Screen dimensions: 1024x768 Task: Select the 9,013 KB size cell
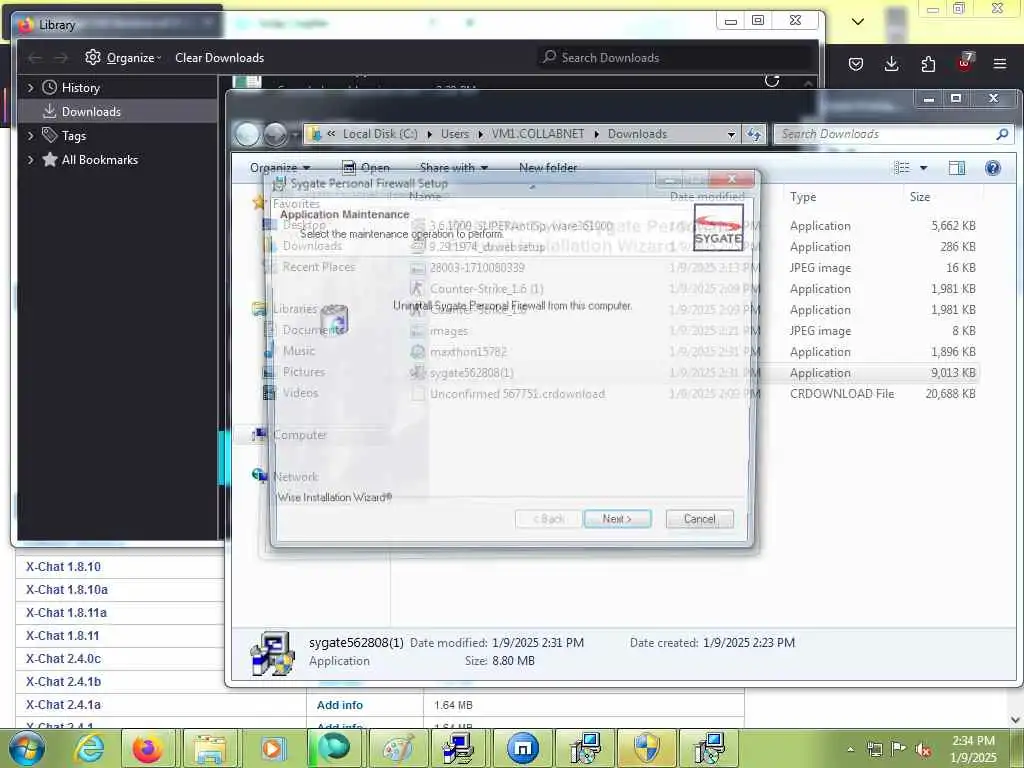pyautogui.click(x=953, y=373)
